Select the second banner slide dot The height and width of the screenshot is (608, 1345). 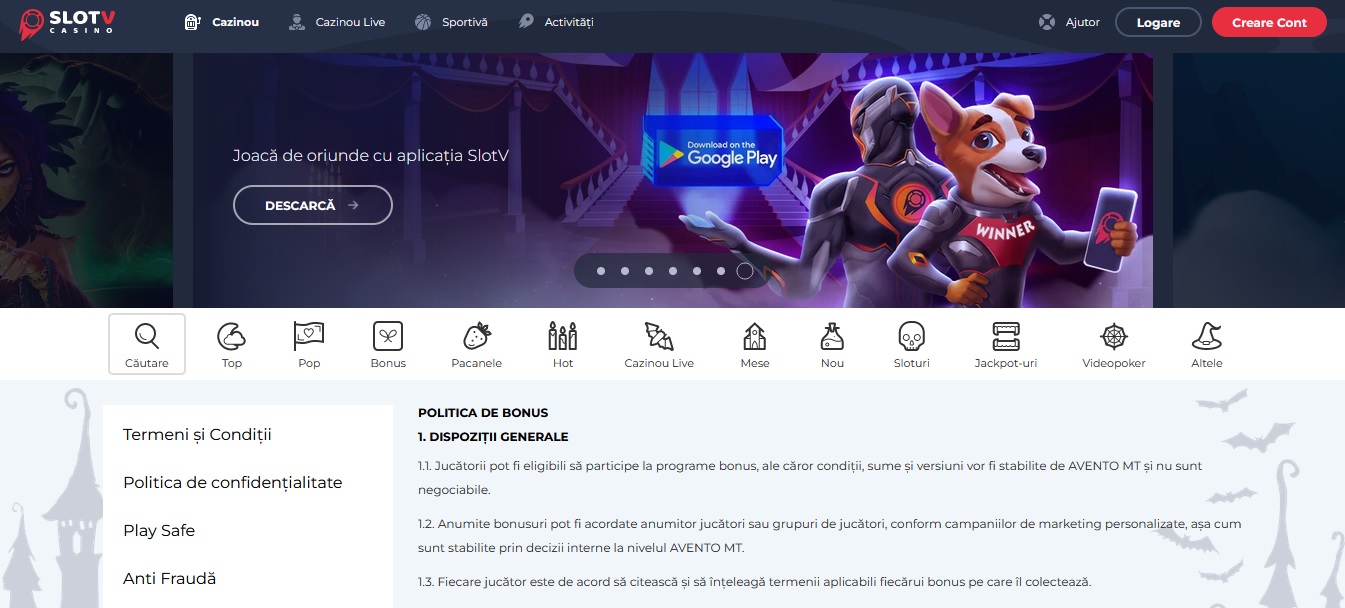click(625, 271)
